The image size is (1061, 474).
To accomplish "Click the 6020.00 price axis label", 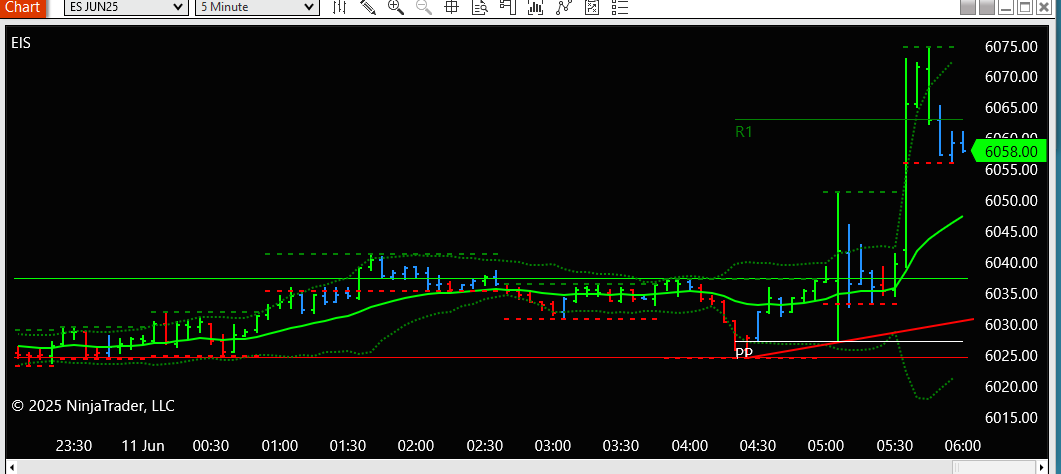I will pyautogui.click(x=1011, y=386).
